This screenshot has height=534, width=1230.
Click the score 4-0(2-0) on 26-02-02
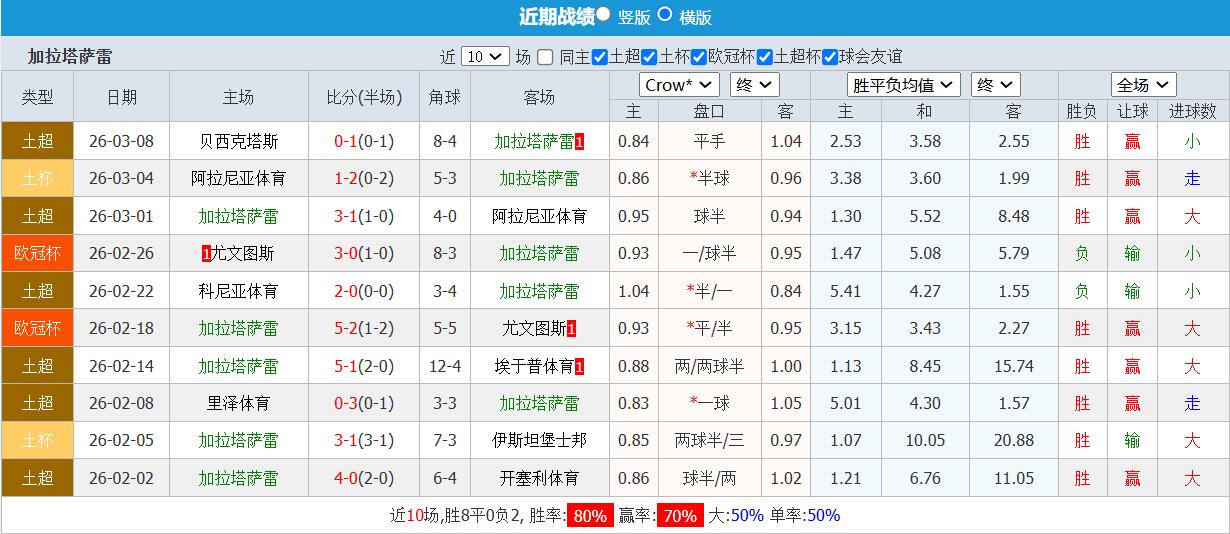click(364, 479)
